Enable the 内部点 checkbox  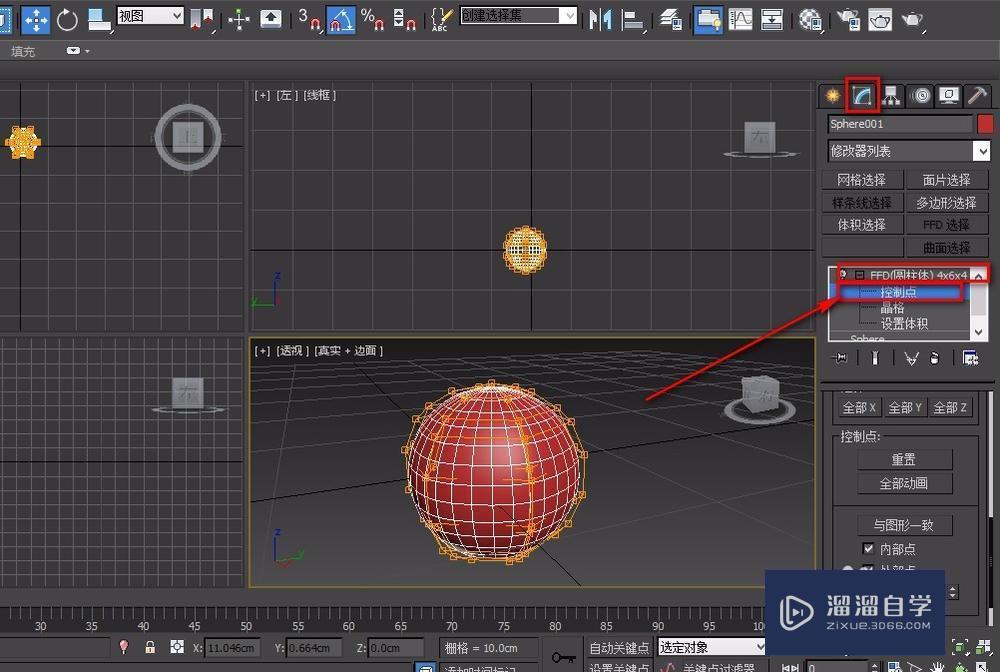868,548
